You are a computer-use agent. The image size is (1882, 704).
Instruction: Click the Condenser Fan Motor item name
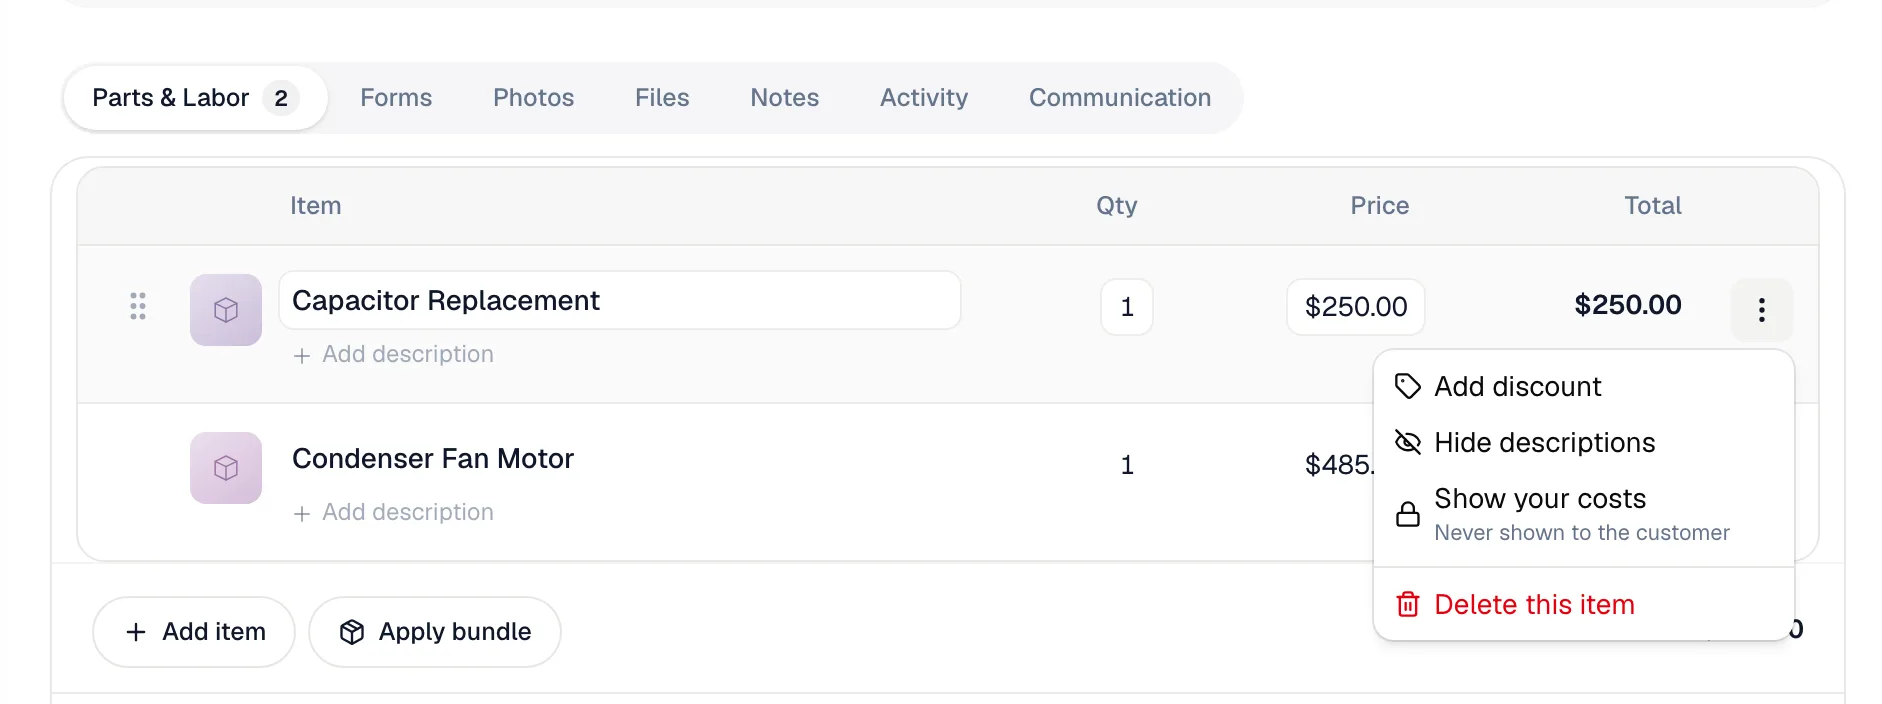pos(433,458)
